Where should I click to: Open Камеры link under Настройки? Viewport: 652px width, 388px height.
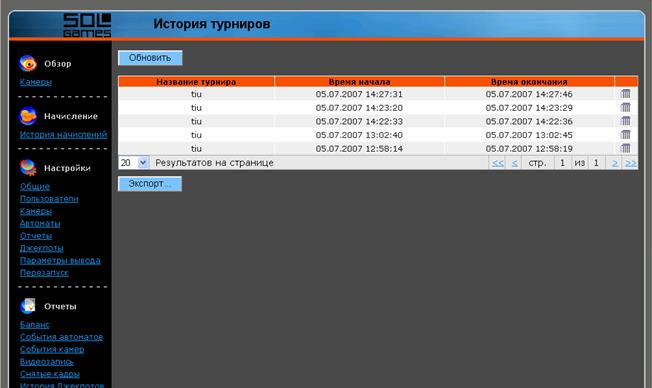36,211
